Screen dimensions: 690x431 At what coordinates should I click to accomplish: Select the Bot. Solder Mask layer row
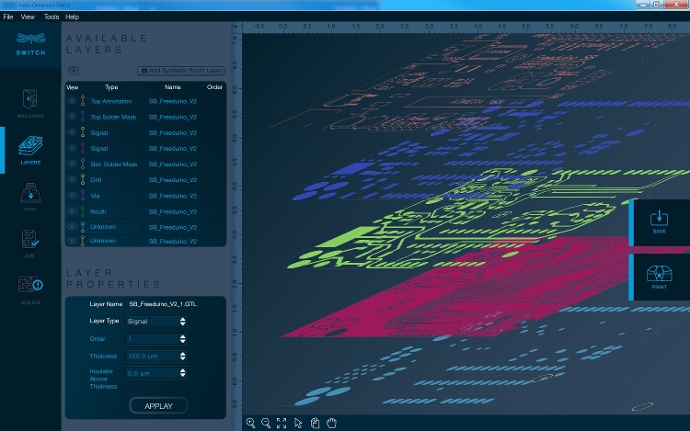(x=145, y=164)
